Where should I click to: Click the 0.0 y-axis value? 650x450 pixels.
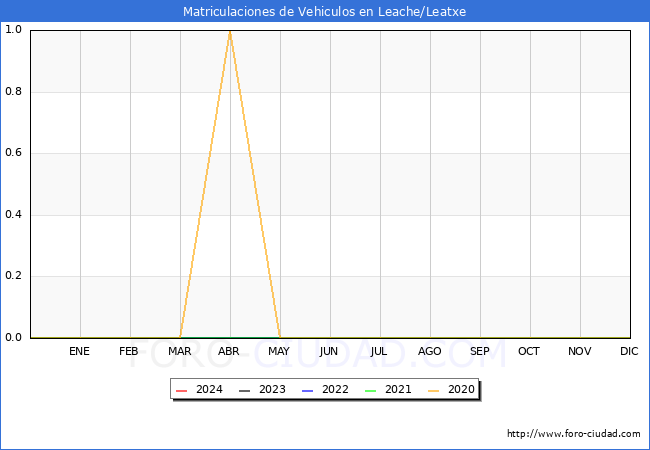click(x=13, y=337)
